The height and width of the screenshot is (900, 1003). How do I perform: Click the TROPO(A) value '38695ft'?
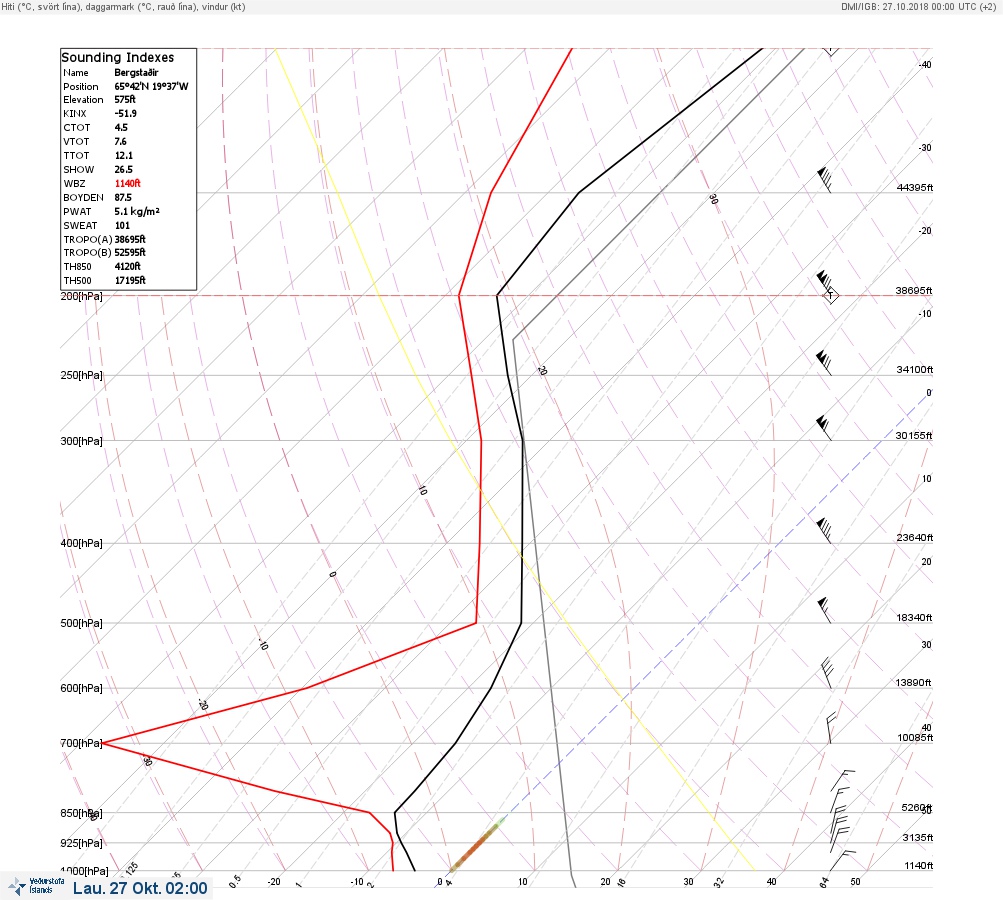click(130, 239)
